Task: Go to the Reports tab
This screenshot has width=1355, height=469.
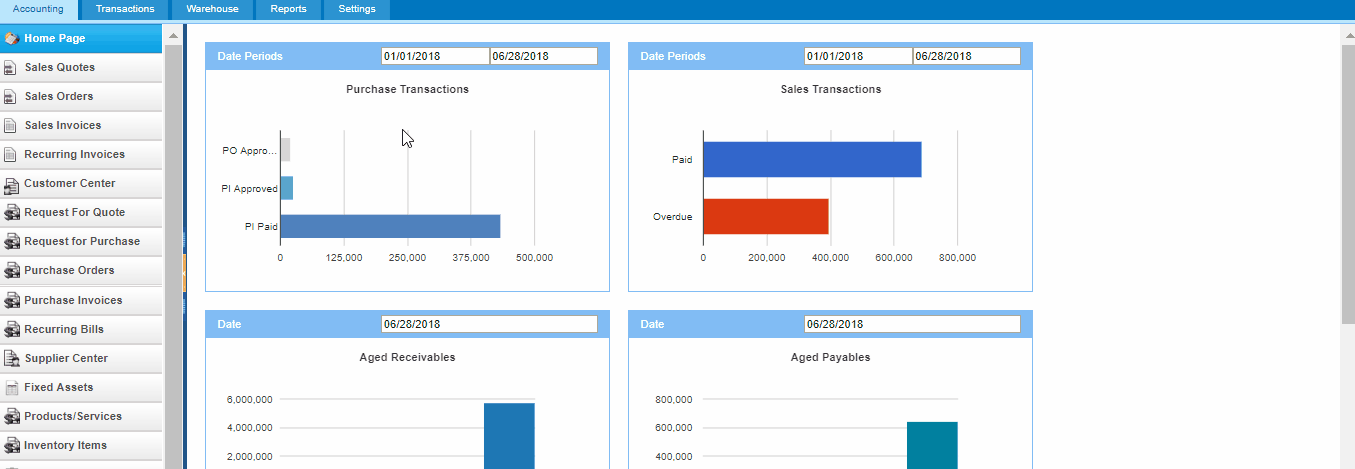Action: (x=288, y=9)
